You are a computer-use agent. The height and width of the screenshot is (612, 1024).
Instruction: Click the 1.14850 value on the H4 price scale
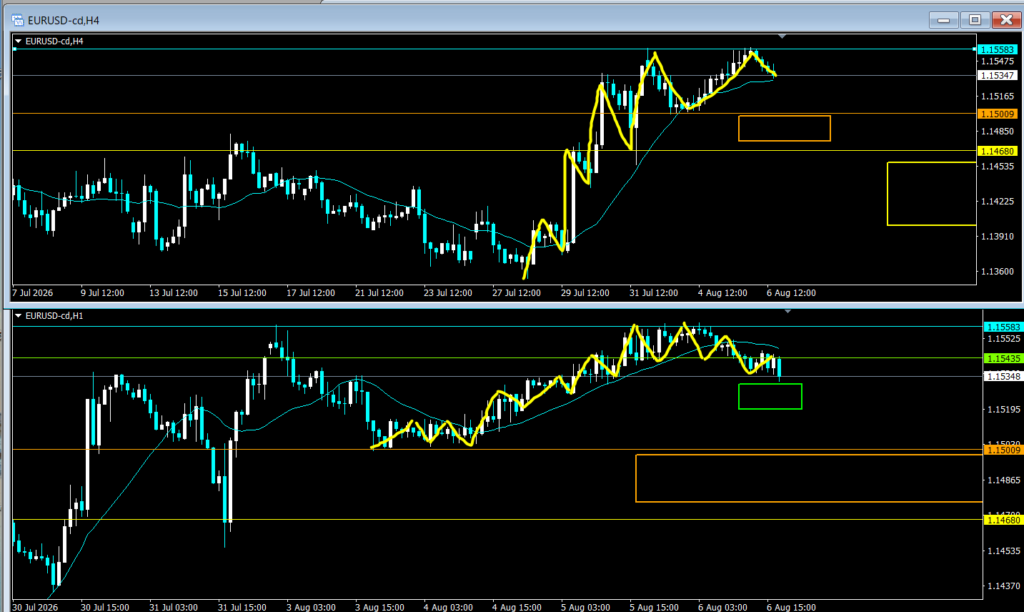coord(997,131)
